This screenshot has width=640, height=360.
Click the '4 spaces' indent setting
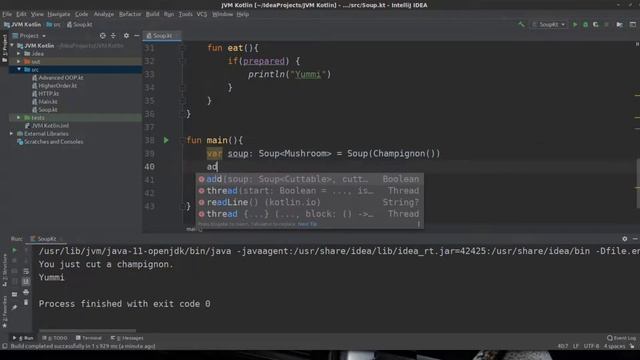(x=614, y=346)
